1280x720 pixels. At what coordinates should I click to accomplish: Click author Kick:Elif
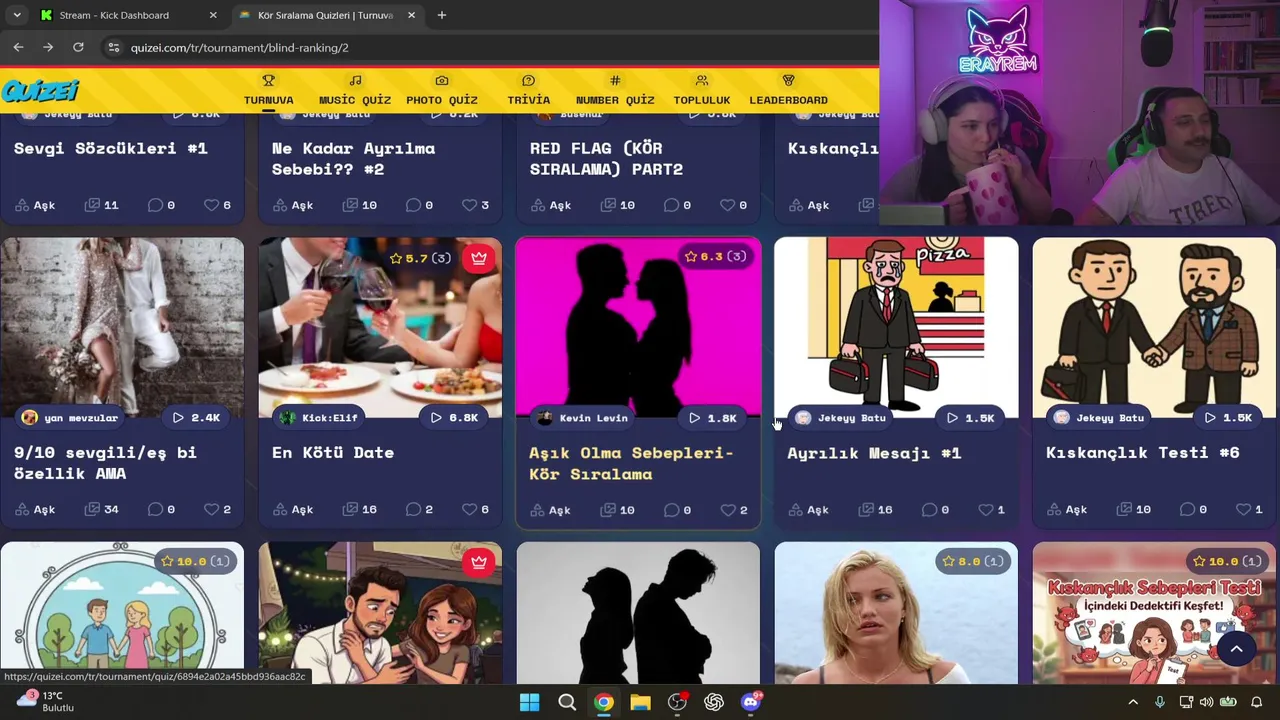pyautogui.click(x=319, y=417)
